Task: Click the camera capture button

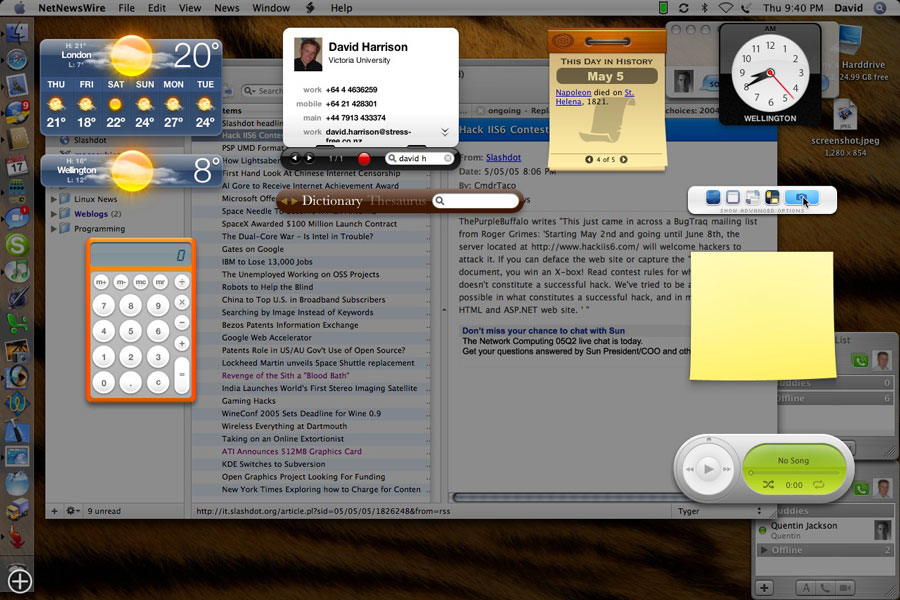Action: (801, 198)
